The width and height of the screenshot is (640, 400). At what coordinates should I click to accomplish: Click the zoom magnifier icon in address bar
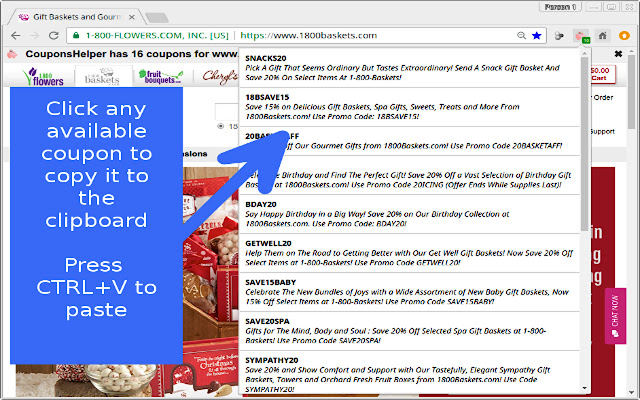(521, 36)
